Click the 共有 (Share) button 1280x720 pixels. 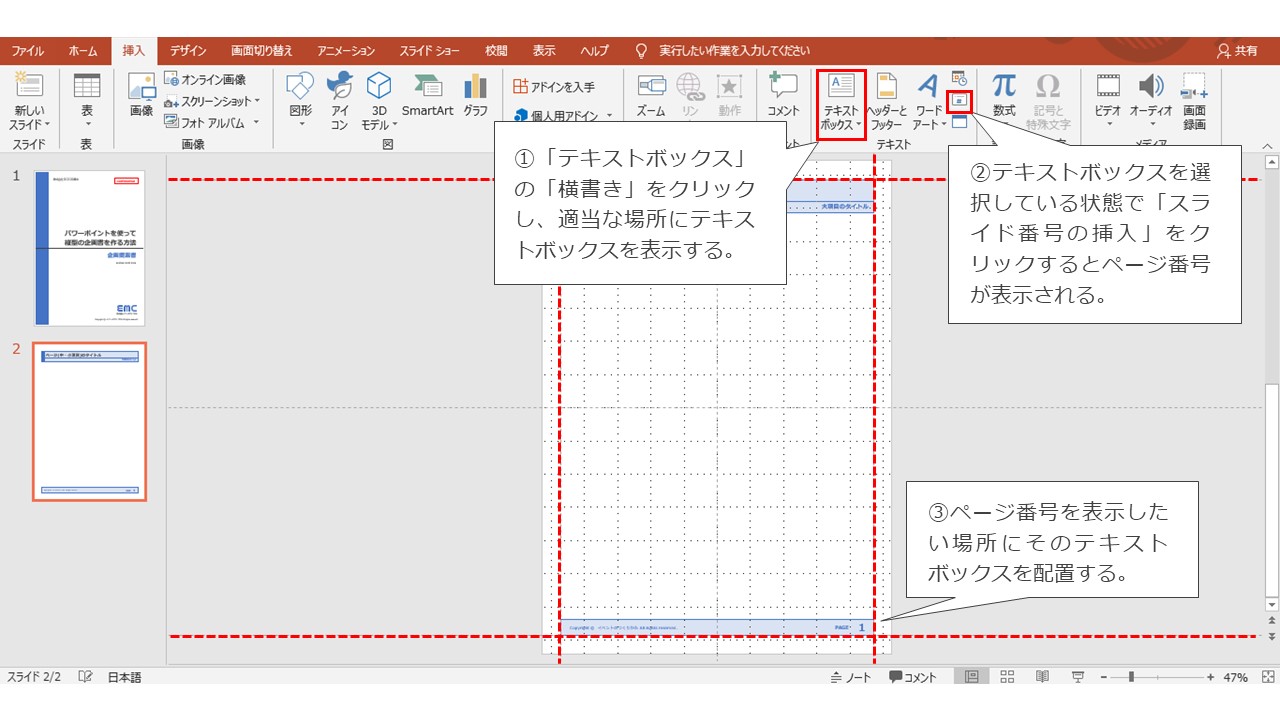click(1238, 51)
